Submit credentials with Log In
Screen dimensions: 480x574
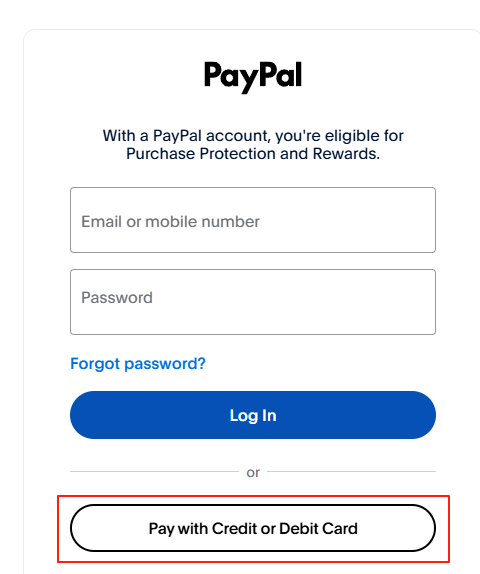click(253, 415)
